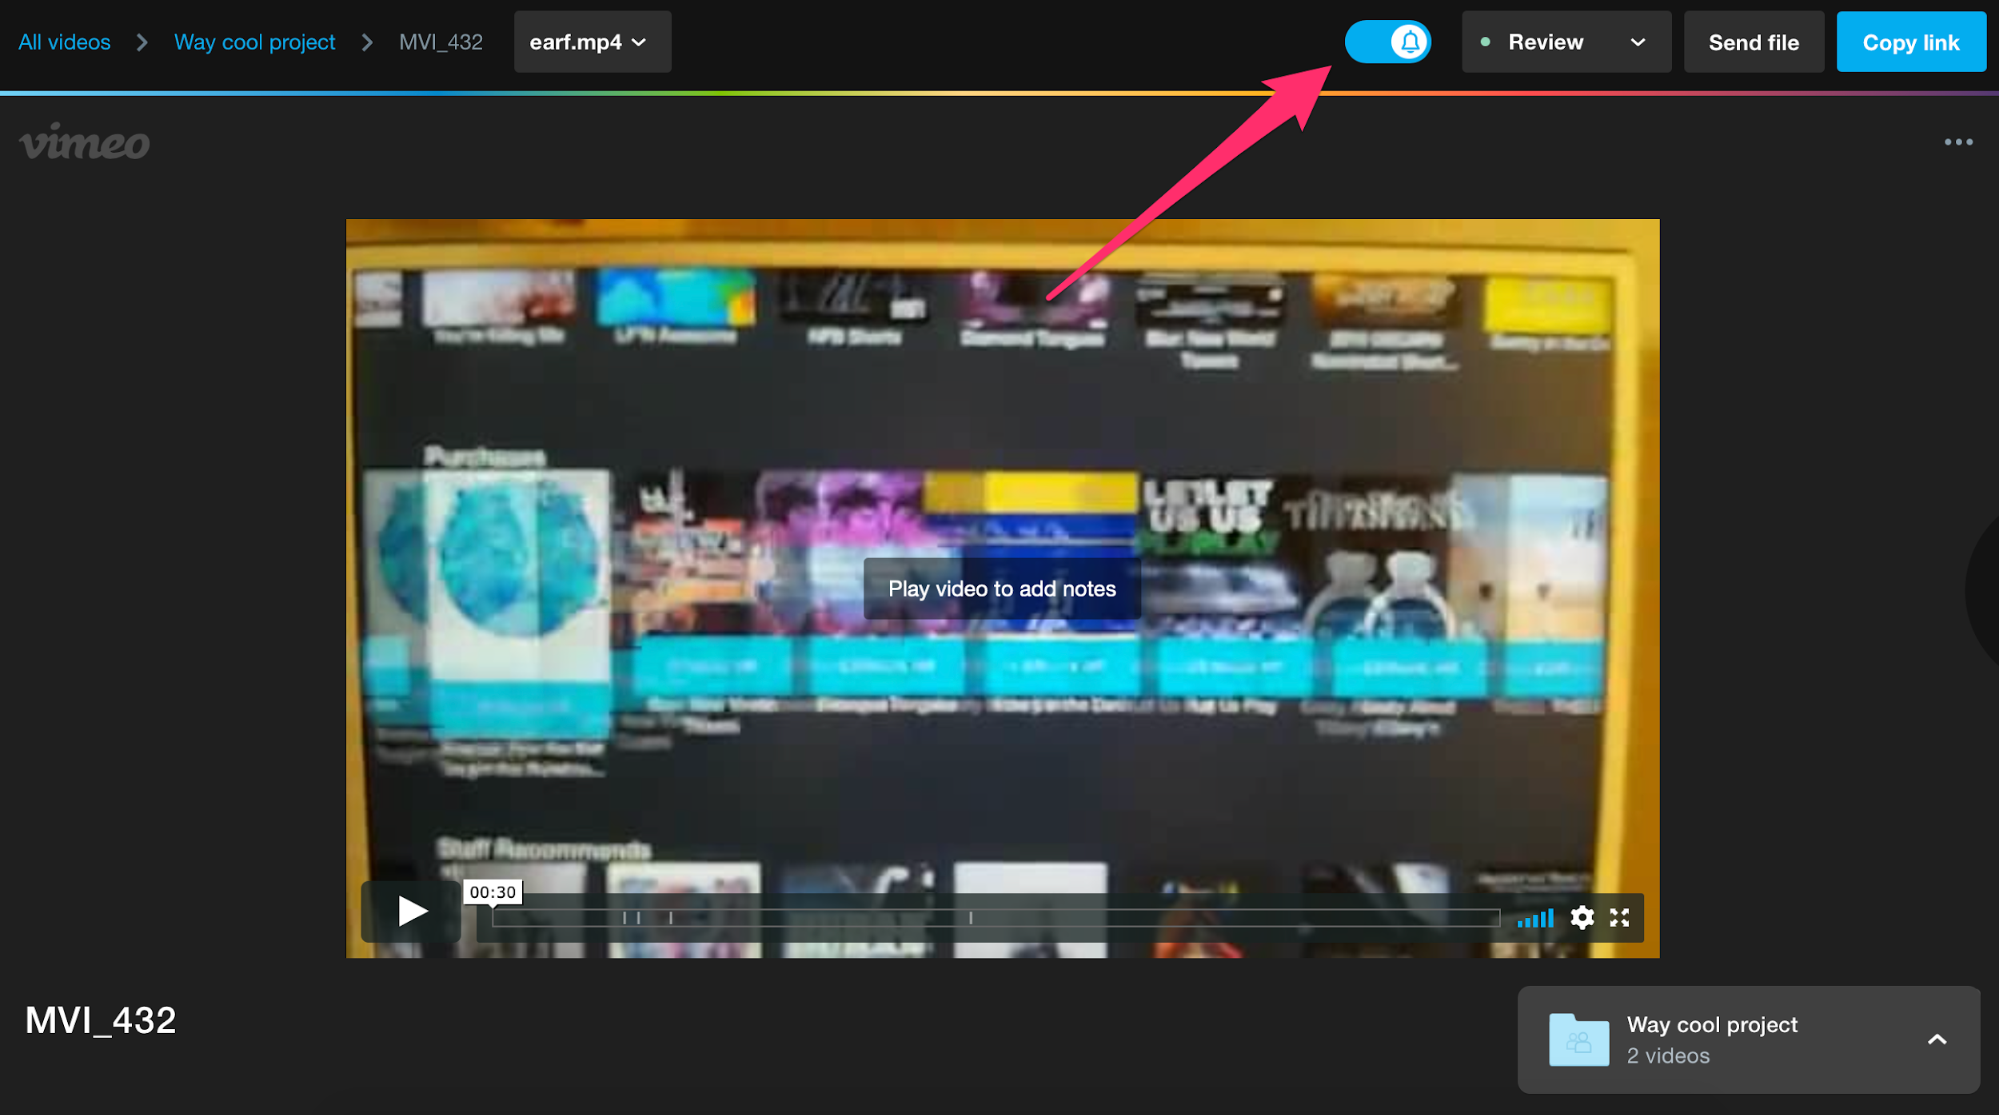1999x1116 pixels.
Task: Select the All videos breadcrumb item
Action: tap(65, 41)
